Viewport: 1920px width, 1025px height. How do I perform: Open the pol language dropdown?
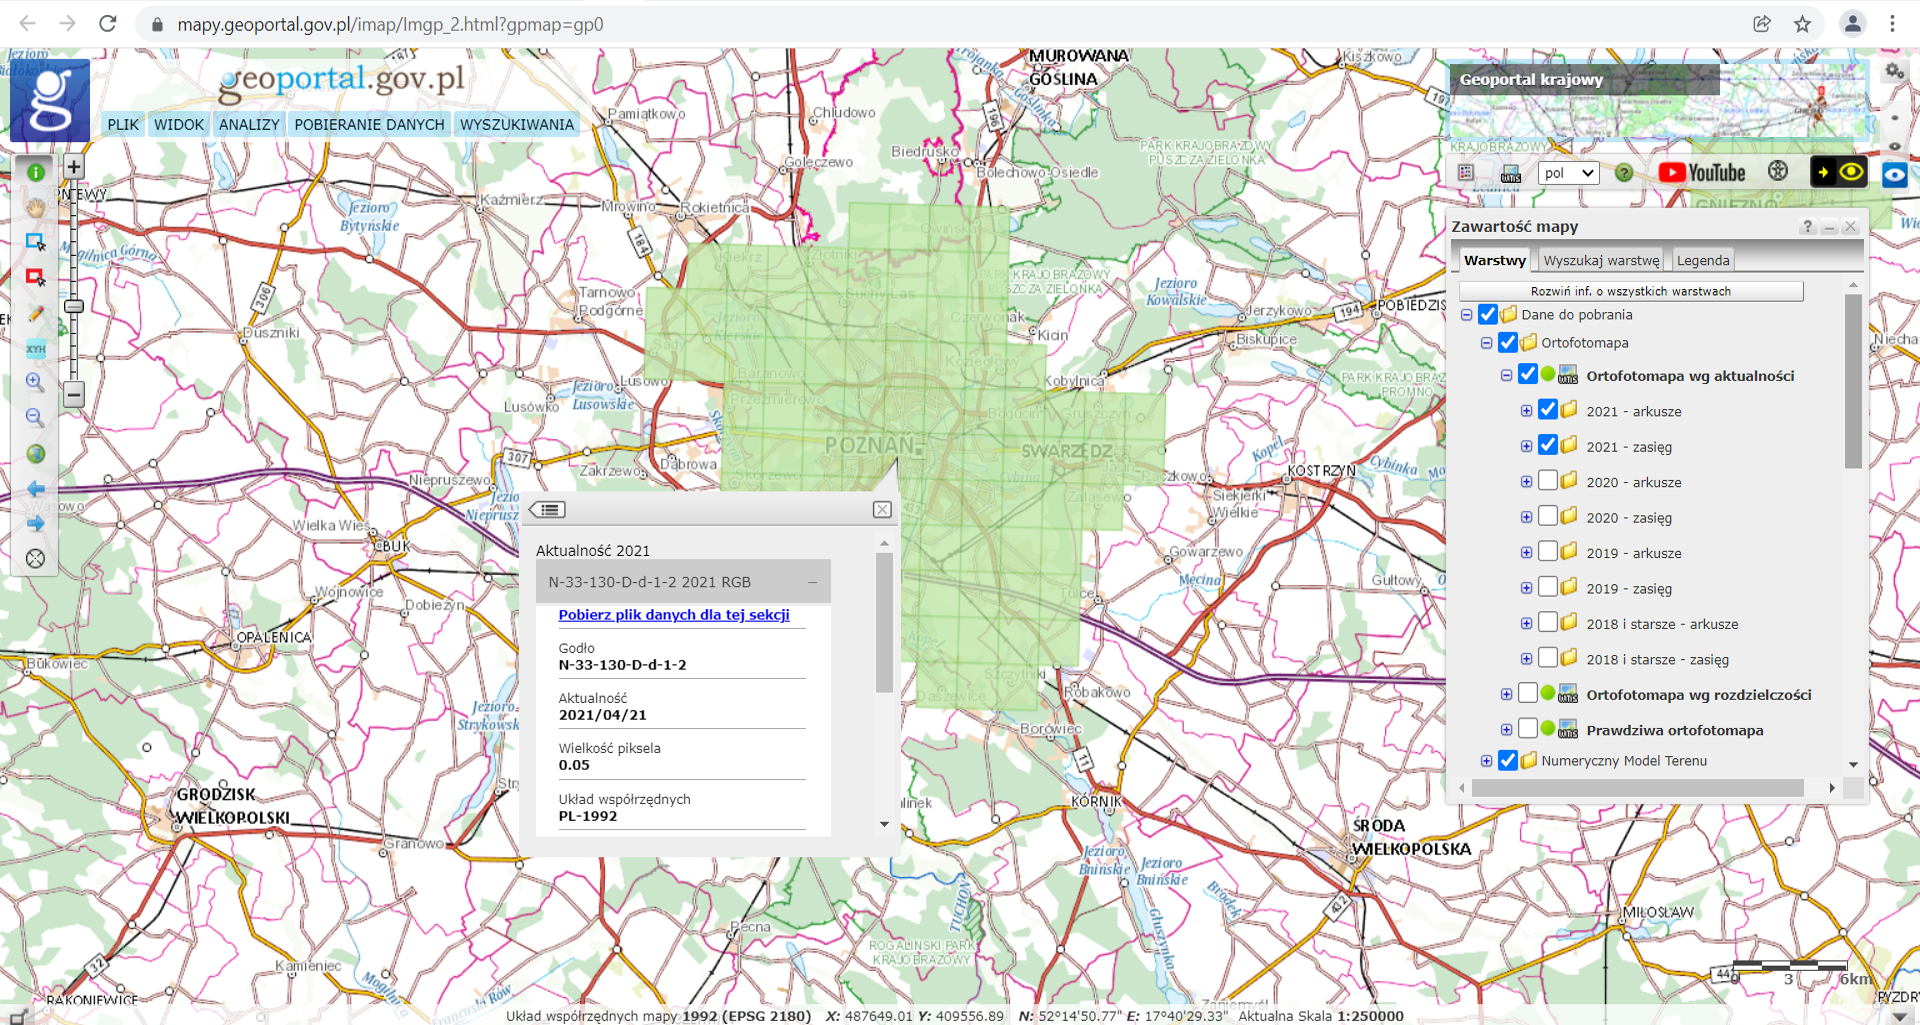(1568, 173)
